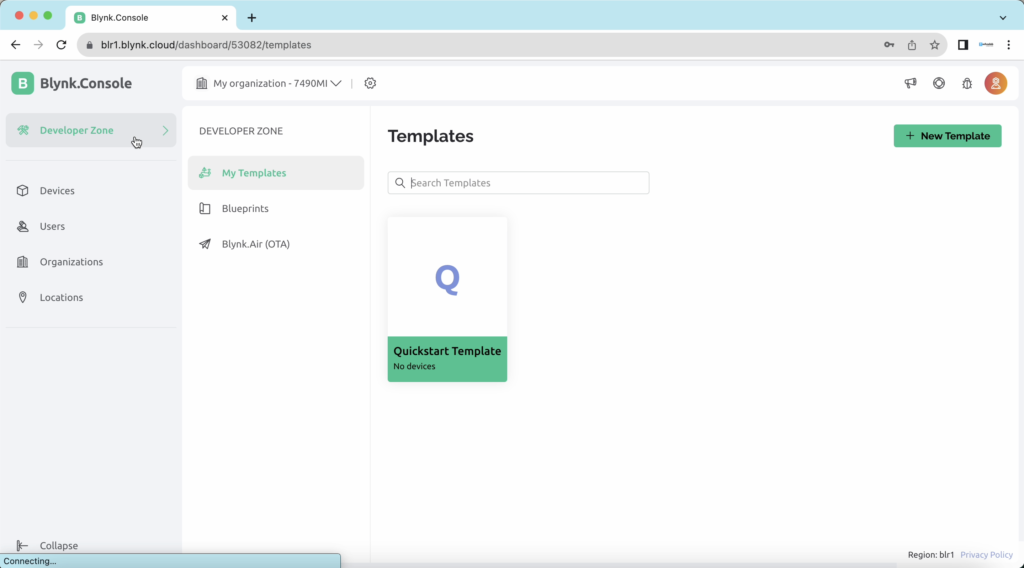
Task: Click the share page icon
Action: (912, 45)
